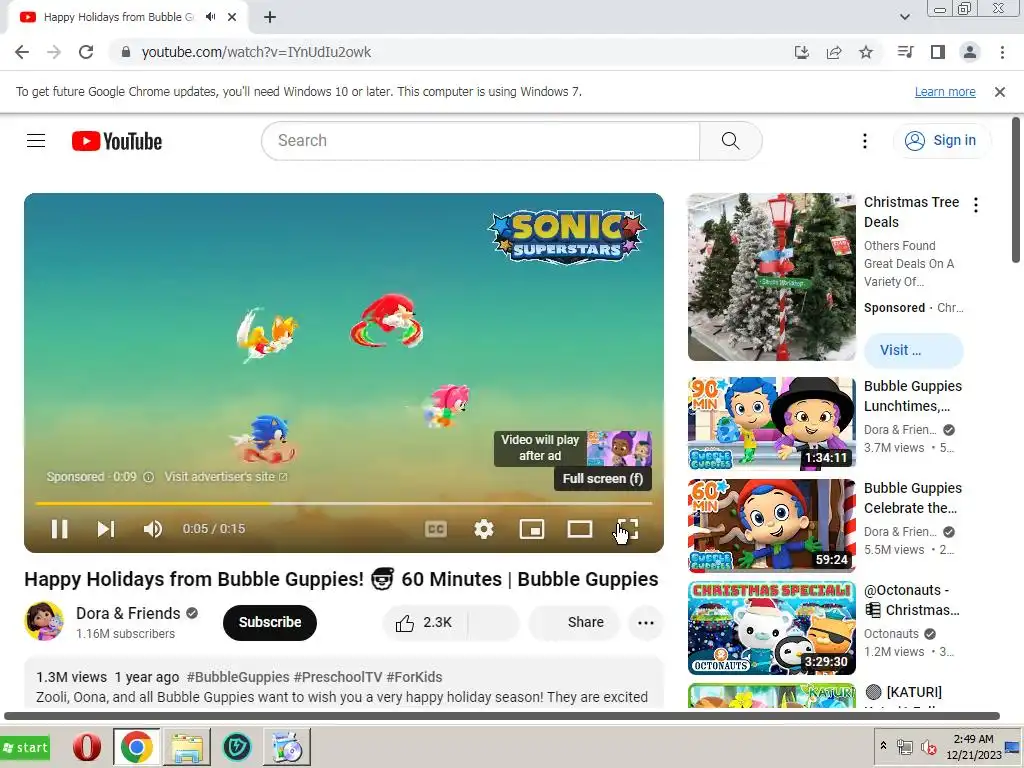Open Christmas Tree Deals ad thumbnail
The image size is (1024, 768).
771,277
